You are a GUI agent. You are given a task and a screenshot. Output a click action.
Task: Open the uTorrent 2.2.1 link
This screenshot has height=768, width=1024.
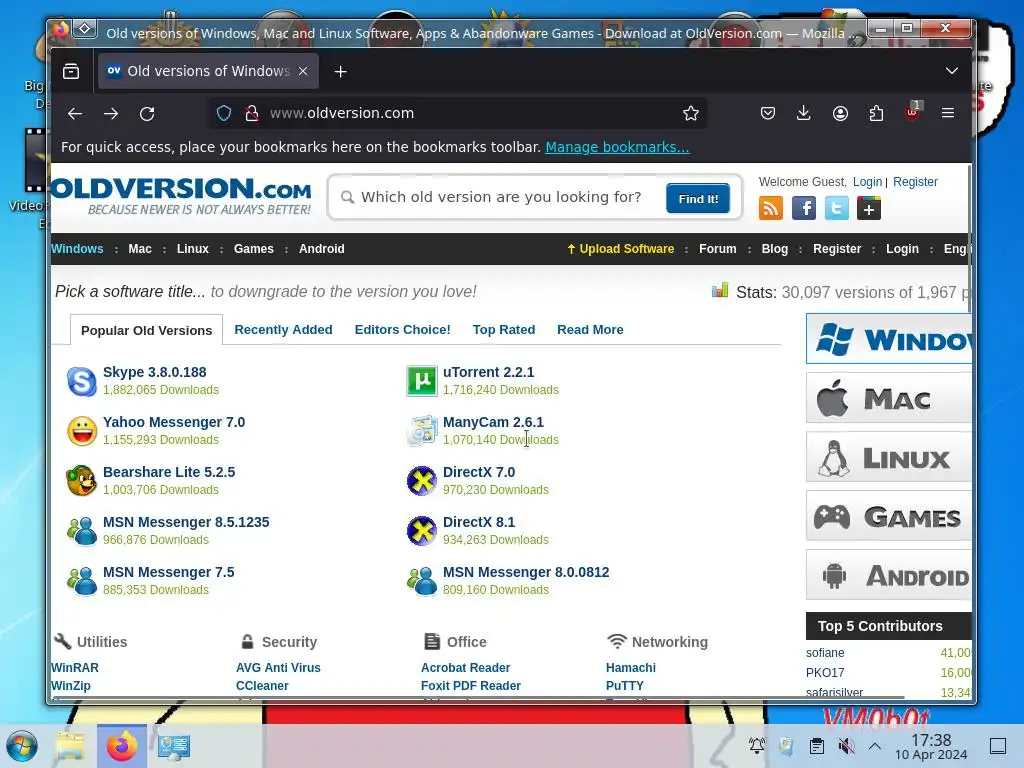tap(488, 372)
